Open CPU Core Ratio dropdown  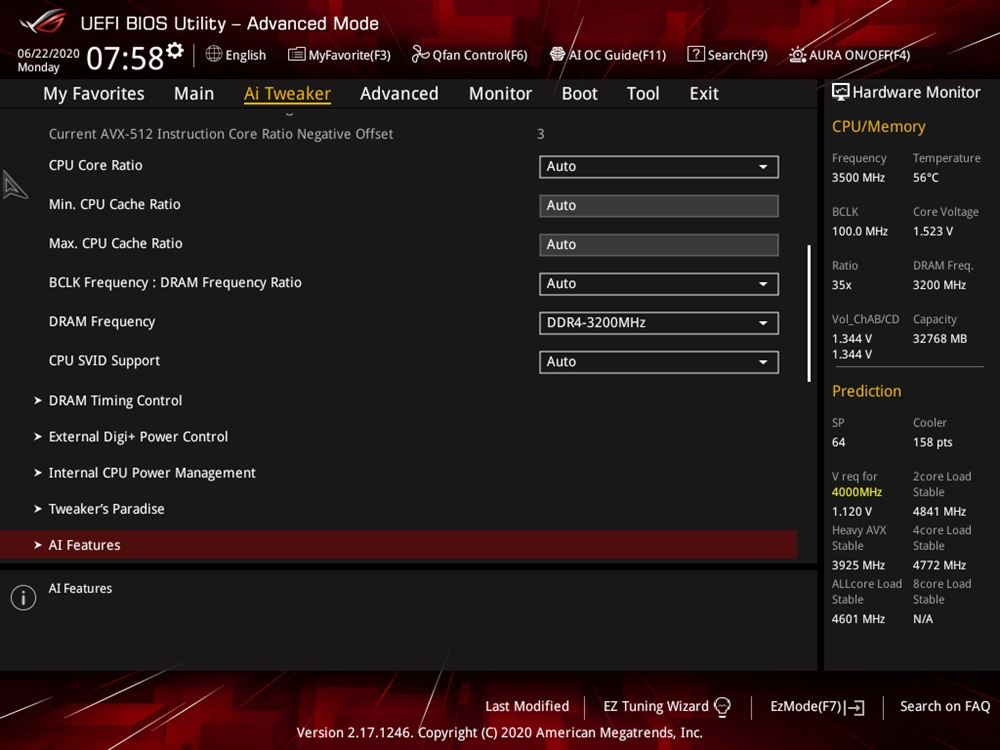click(659, 166)
